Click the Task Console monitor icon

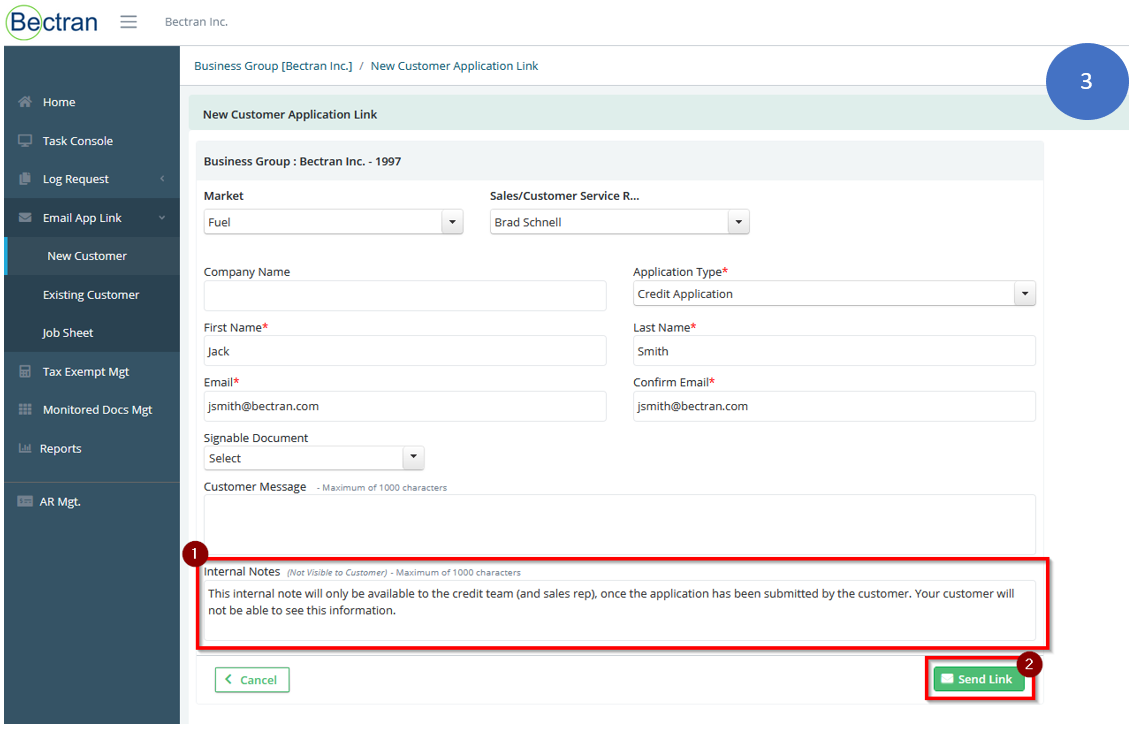click(x=25, y=141)
